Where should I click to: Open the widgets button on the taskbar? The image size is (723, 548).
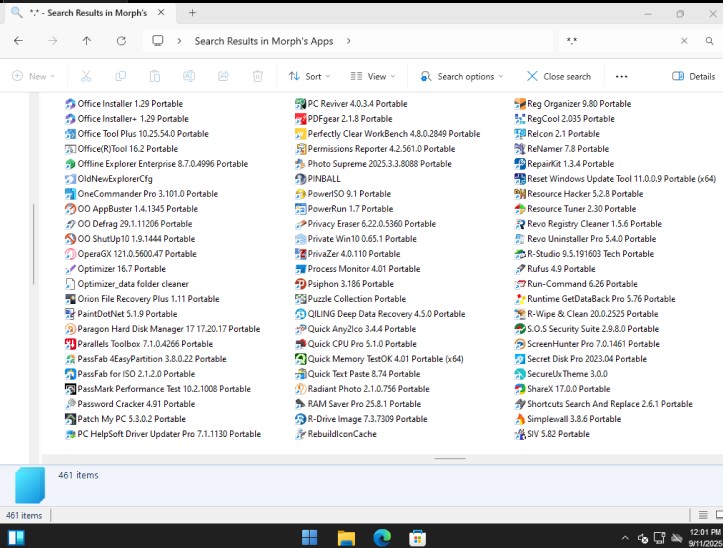pos(16,538)
